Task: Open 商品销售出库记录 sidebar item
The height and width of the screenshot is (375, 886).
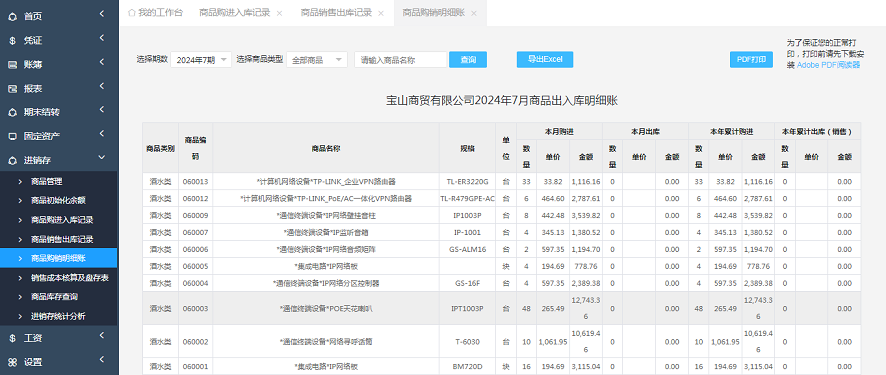Action: coord(62,239)
